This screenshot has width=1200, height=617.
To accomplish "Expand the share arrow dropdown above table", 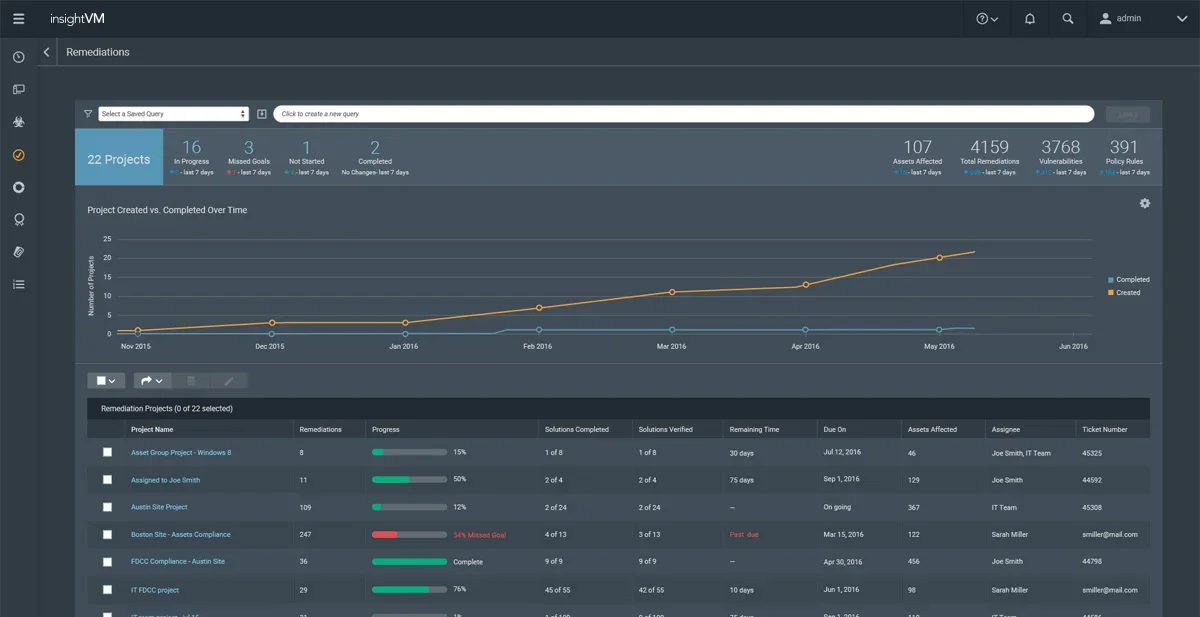I will pyautogui.click(x=151, y=381).
